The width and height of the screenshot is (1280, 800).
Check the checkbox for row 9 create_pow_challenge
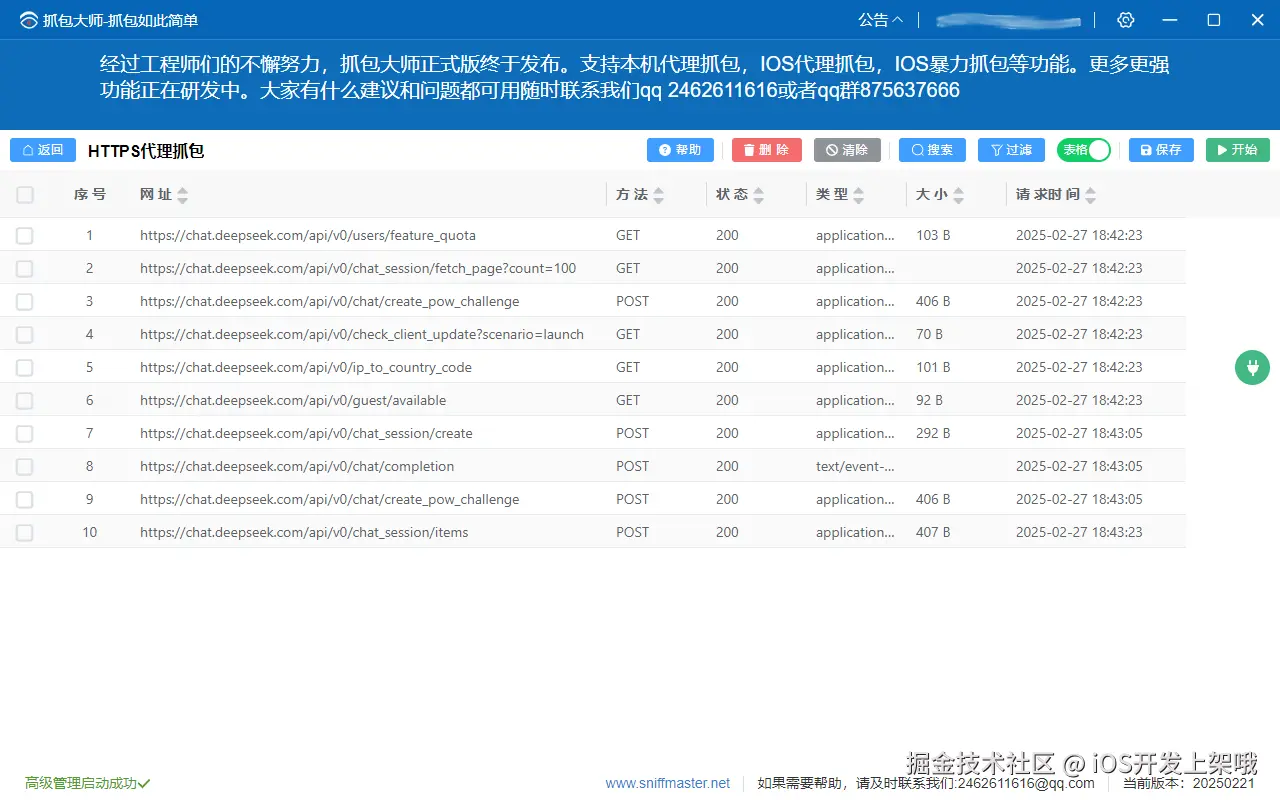25,500
